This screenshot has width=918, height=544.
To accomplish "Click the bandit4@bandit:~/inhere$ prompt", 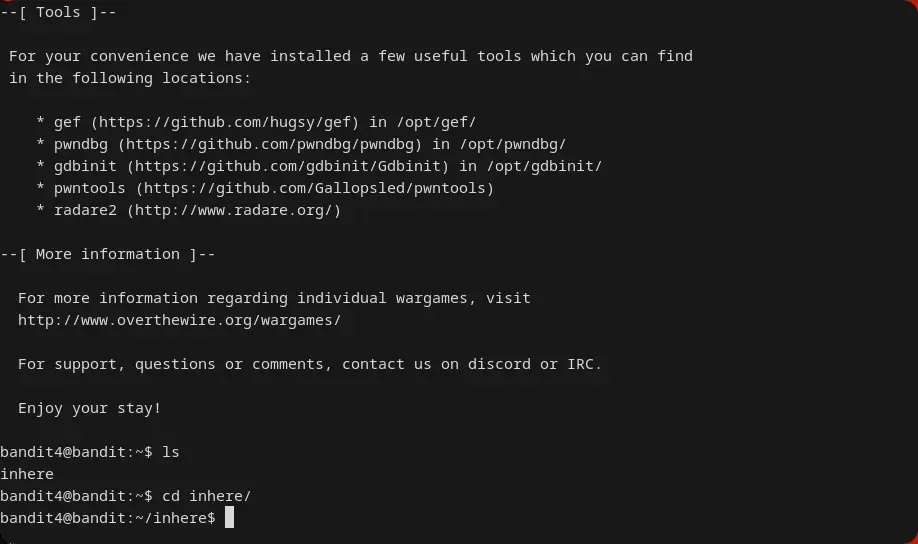I will [x=107, y=518].
